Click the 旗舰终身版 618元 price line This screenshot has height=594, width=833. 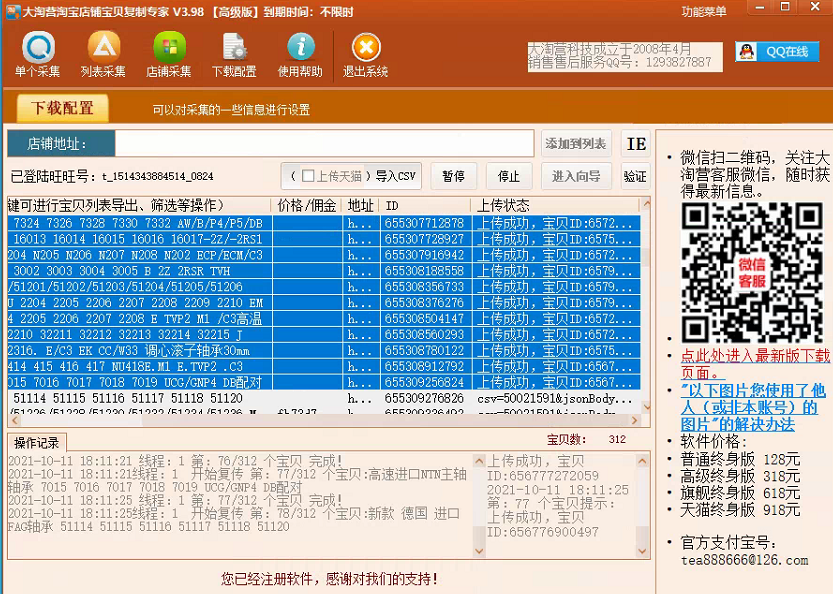pyautogui.click(x=741, y=493)
